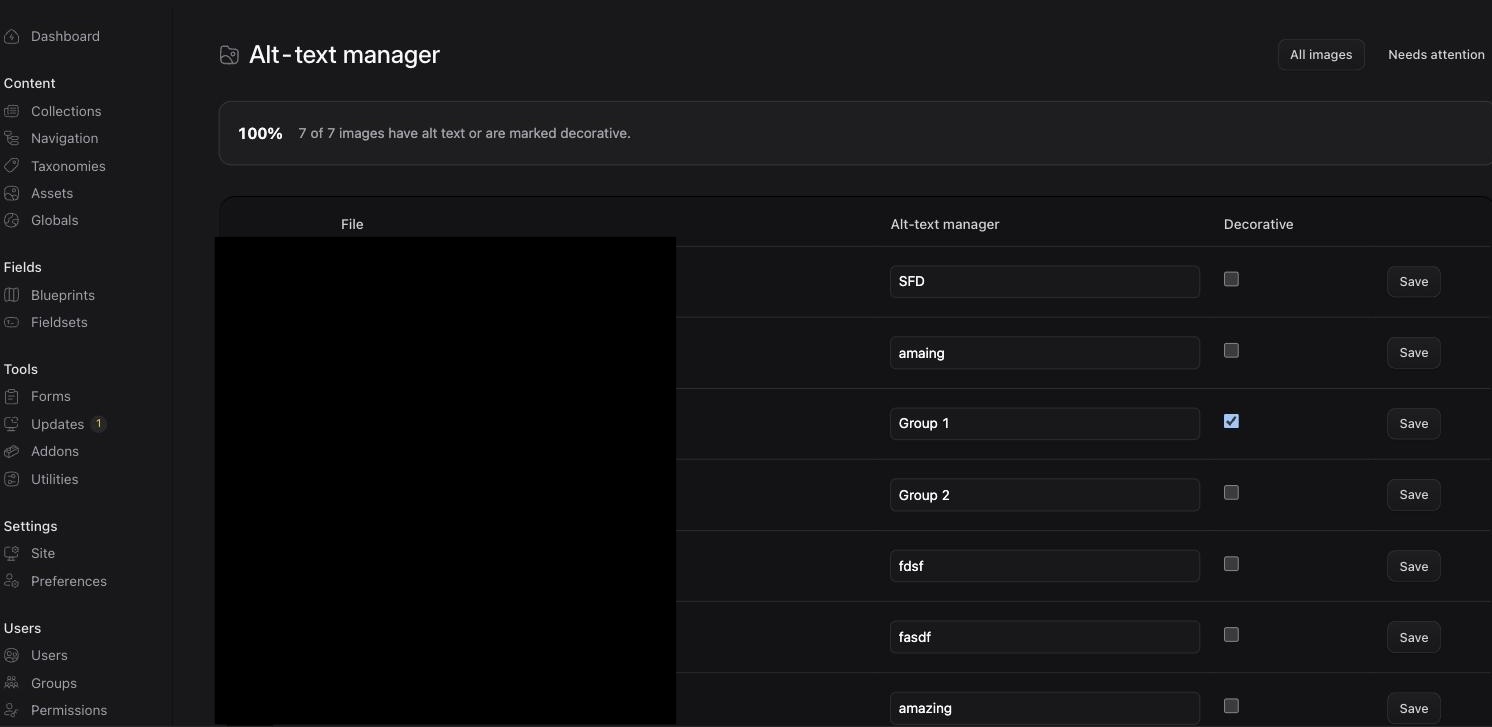Switch to the All images tab

tap(1321, 55)
